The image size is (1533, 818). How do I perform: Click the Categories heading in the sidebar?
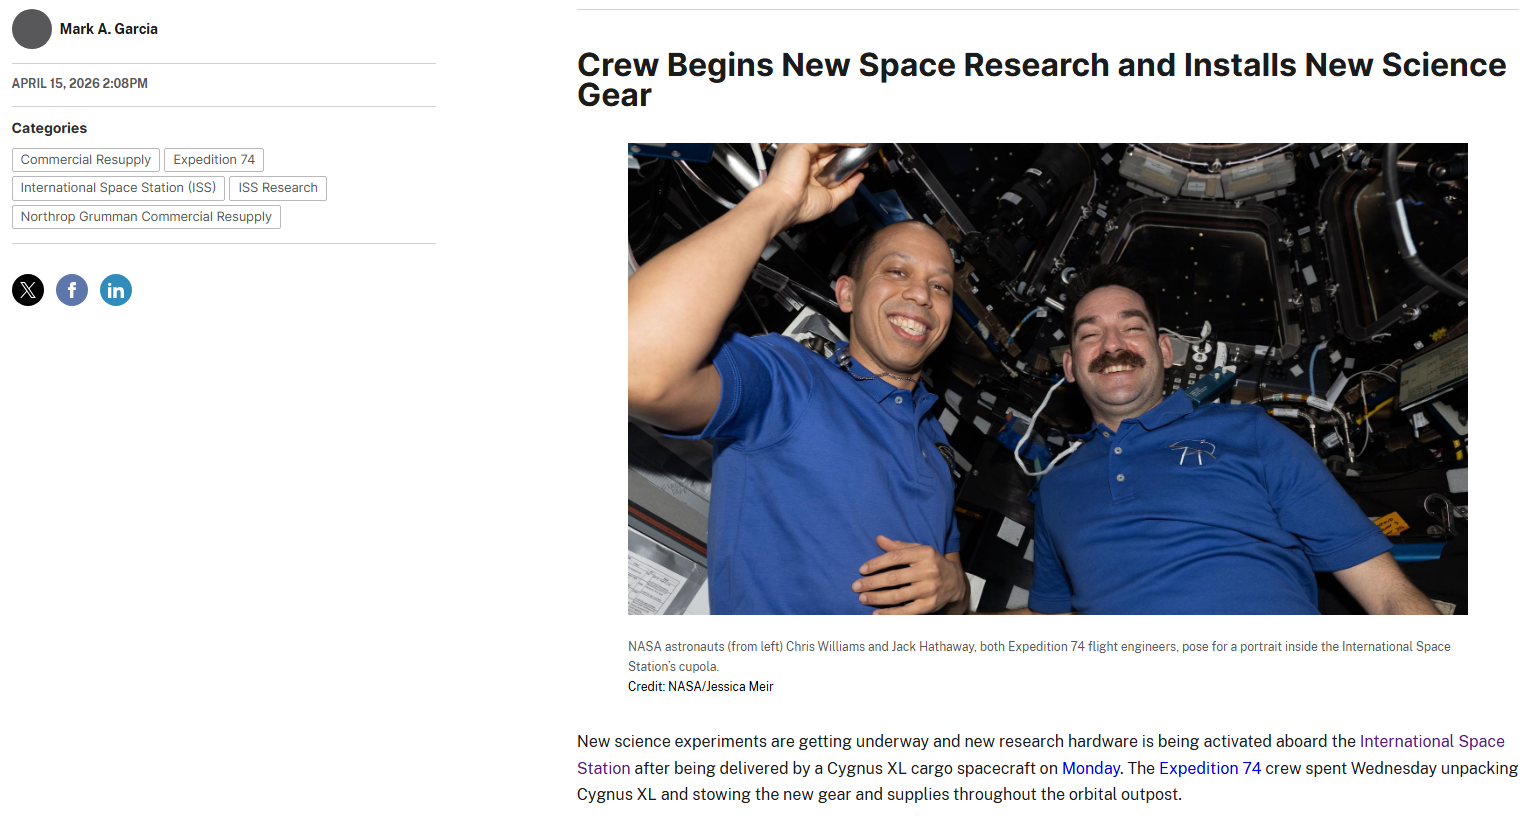[x=49, y=128]
